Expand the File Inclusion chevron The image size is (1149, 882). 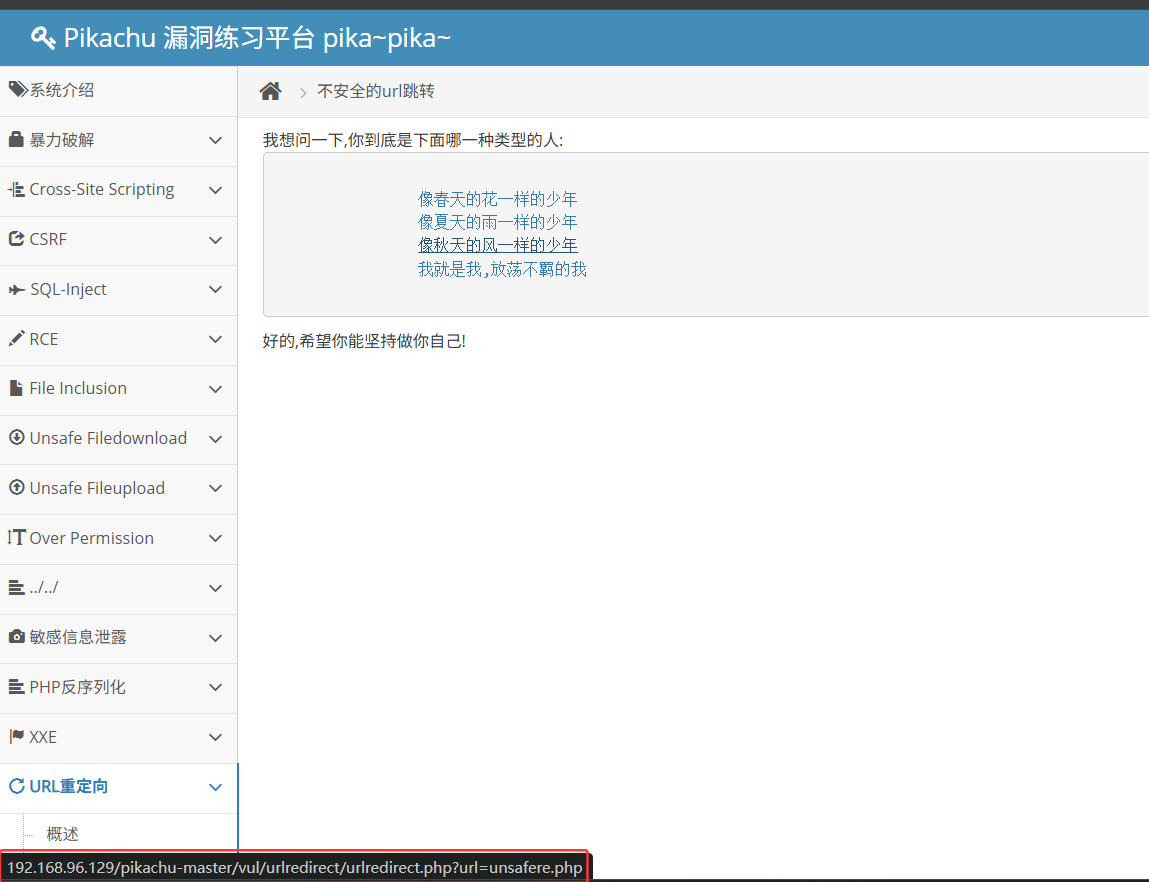(215, 389)
